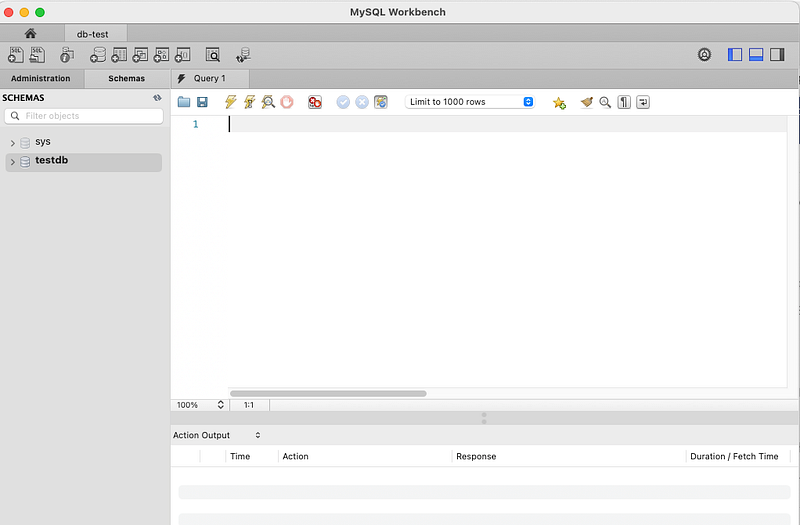Open the object inspector info icon

(x=67, y=55)
